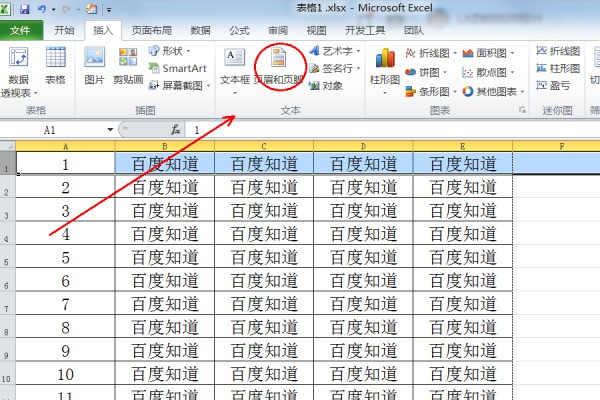600x400 pixels.
Task: Select column F header
Action: tap(556, 146)
